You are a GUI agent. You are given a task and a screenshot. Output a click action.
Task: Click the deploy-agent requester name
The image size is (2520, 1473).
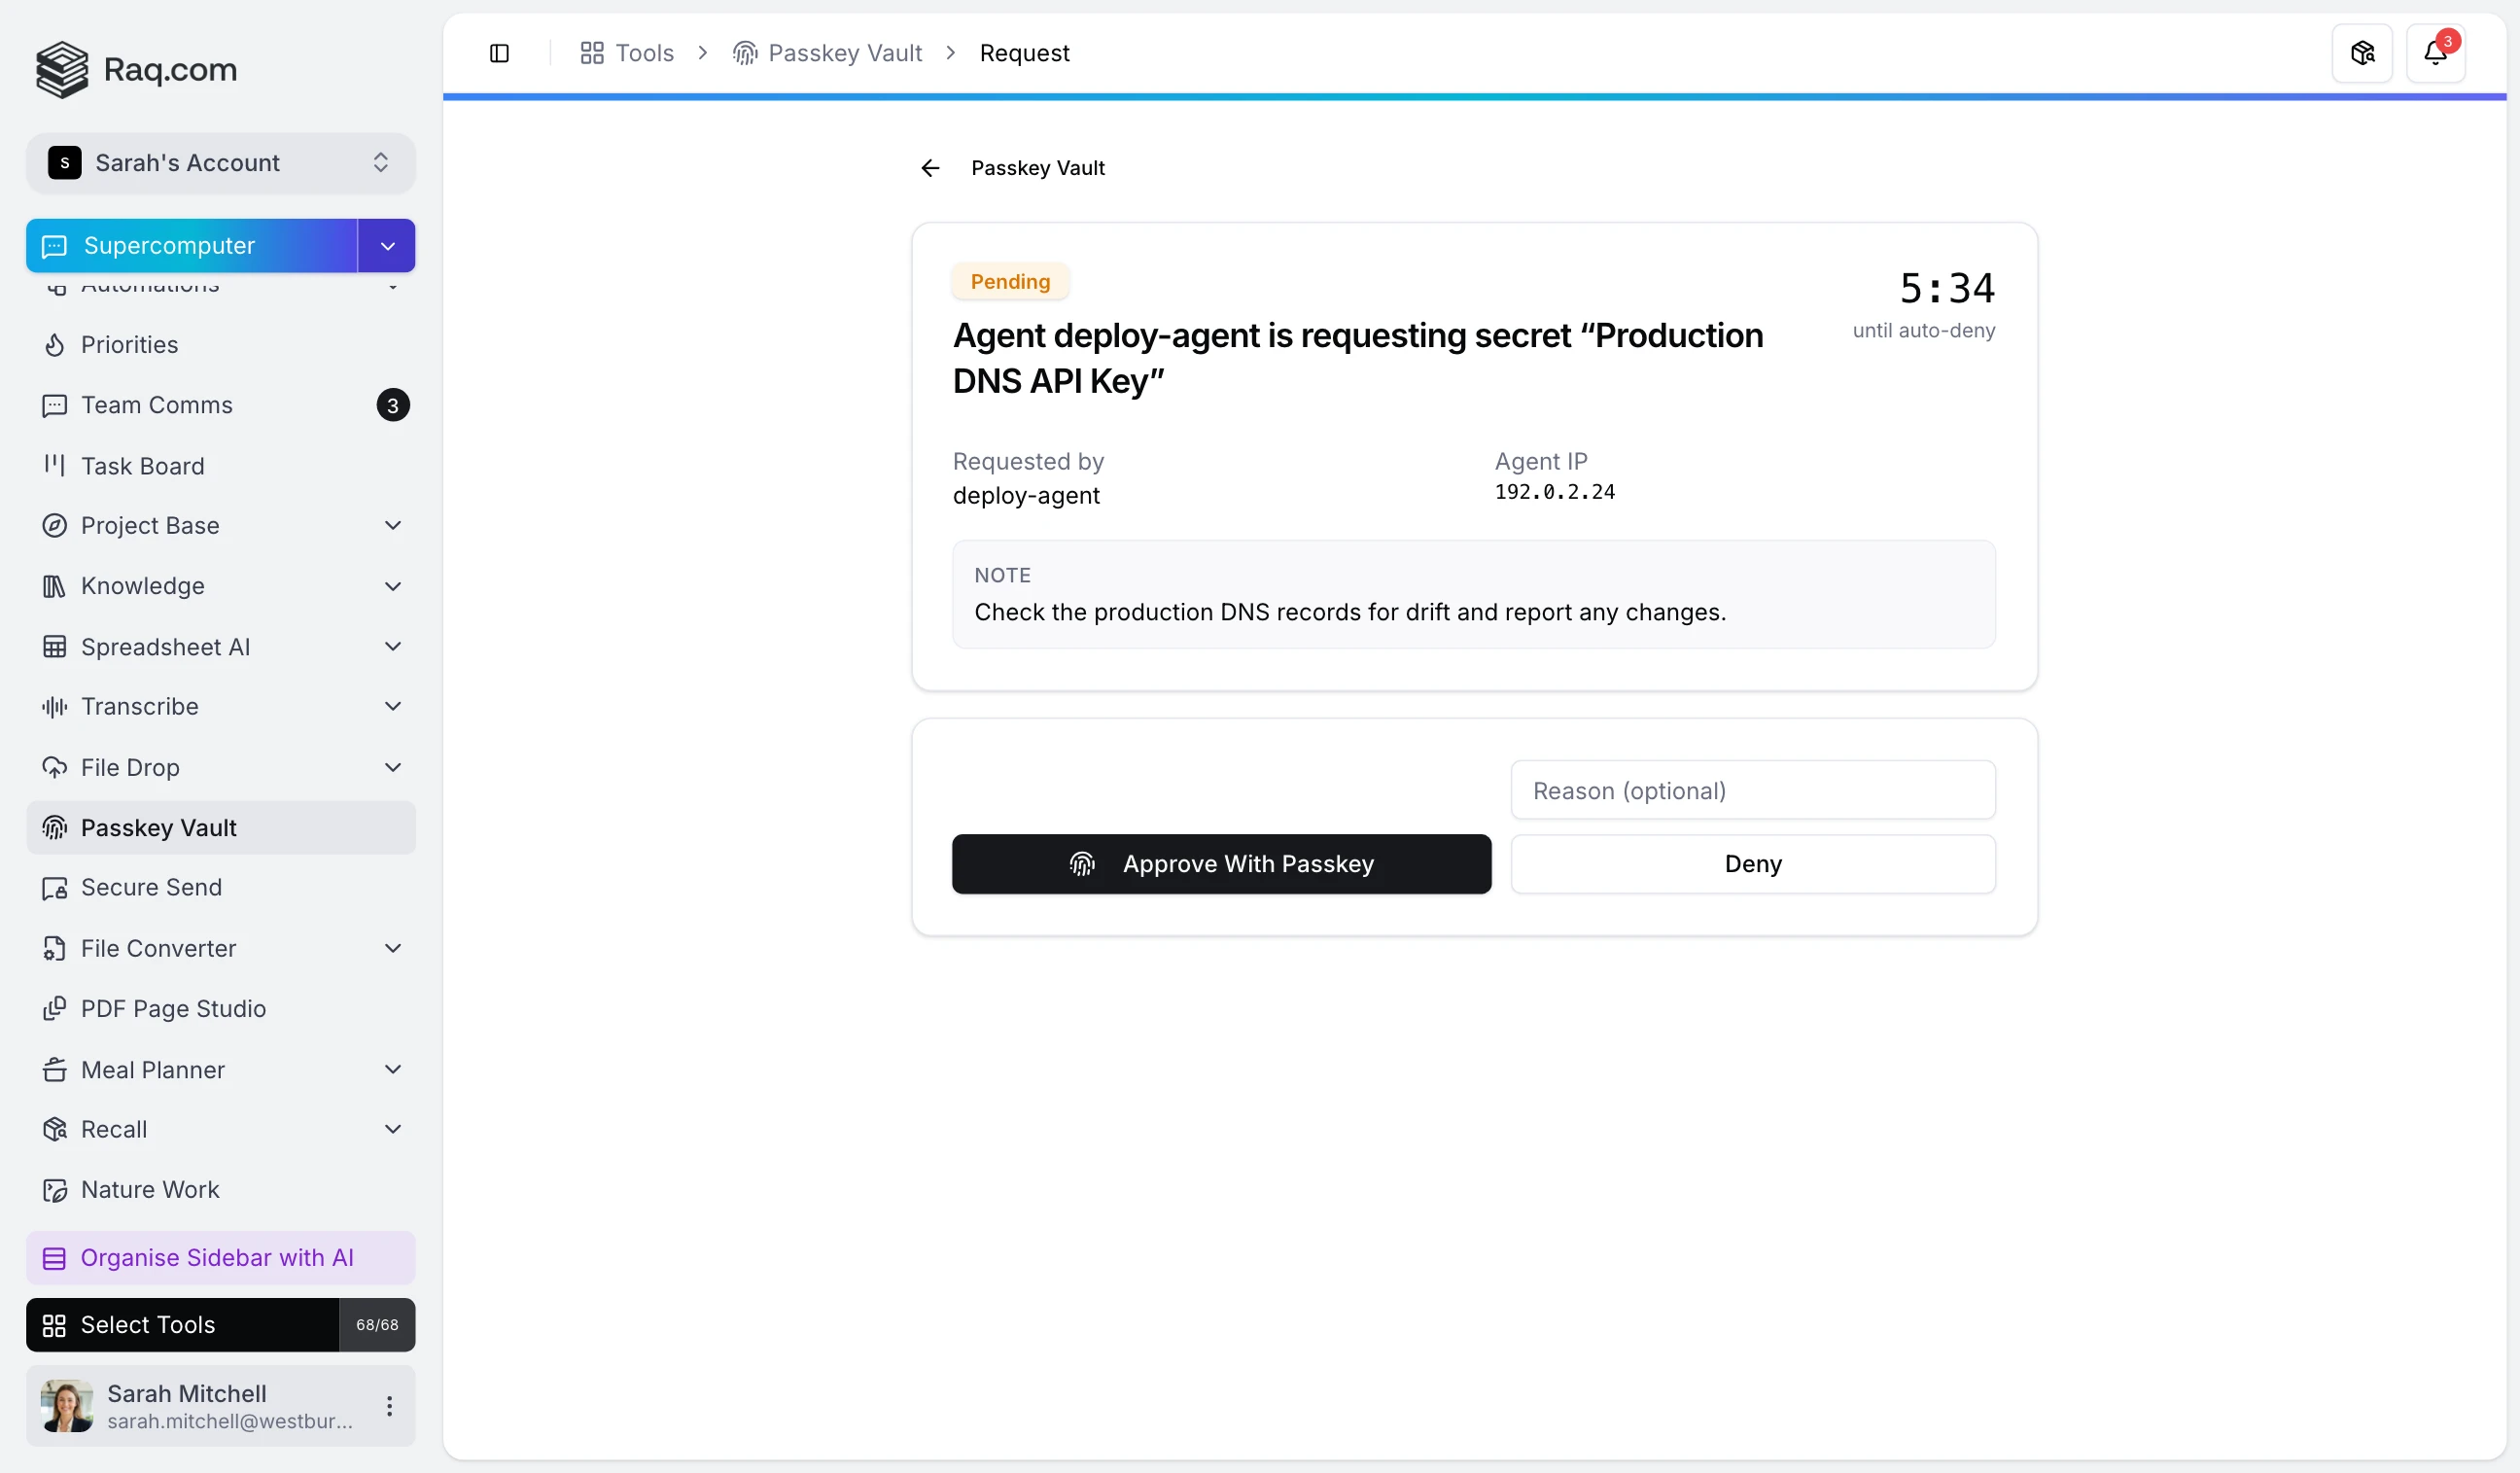[1026, 496]
